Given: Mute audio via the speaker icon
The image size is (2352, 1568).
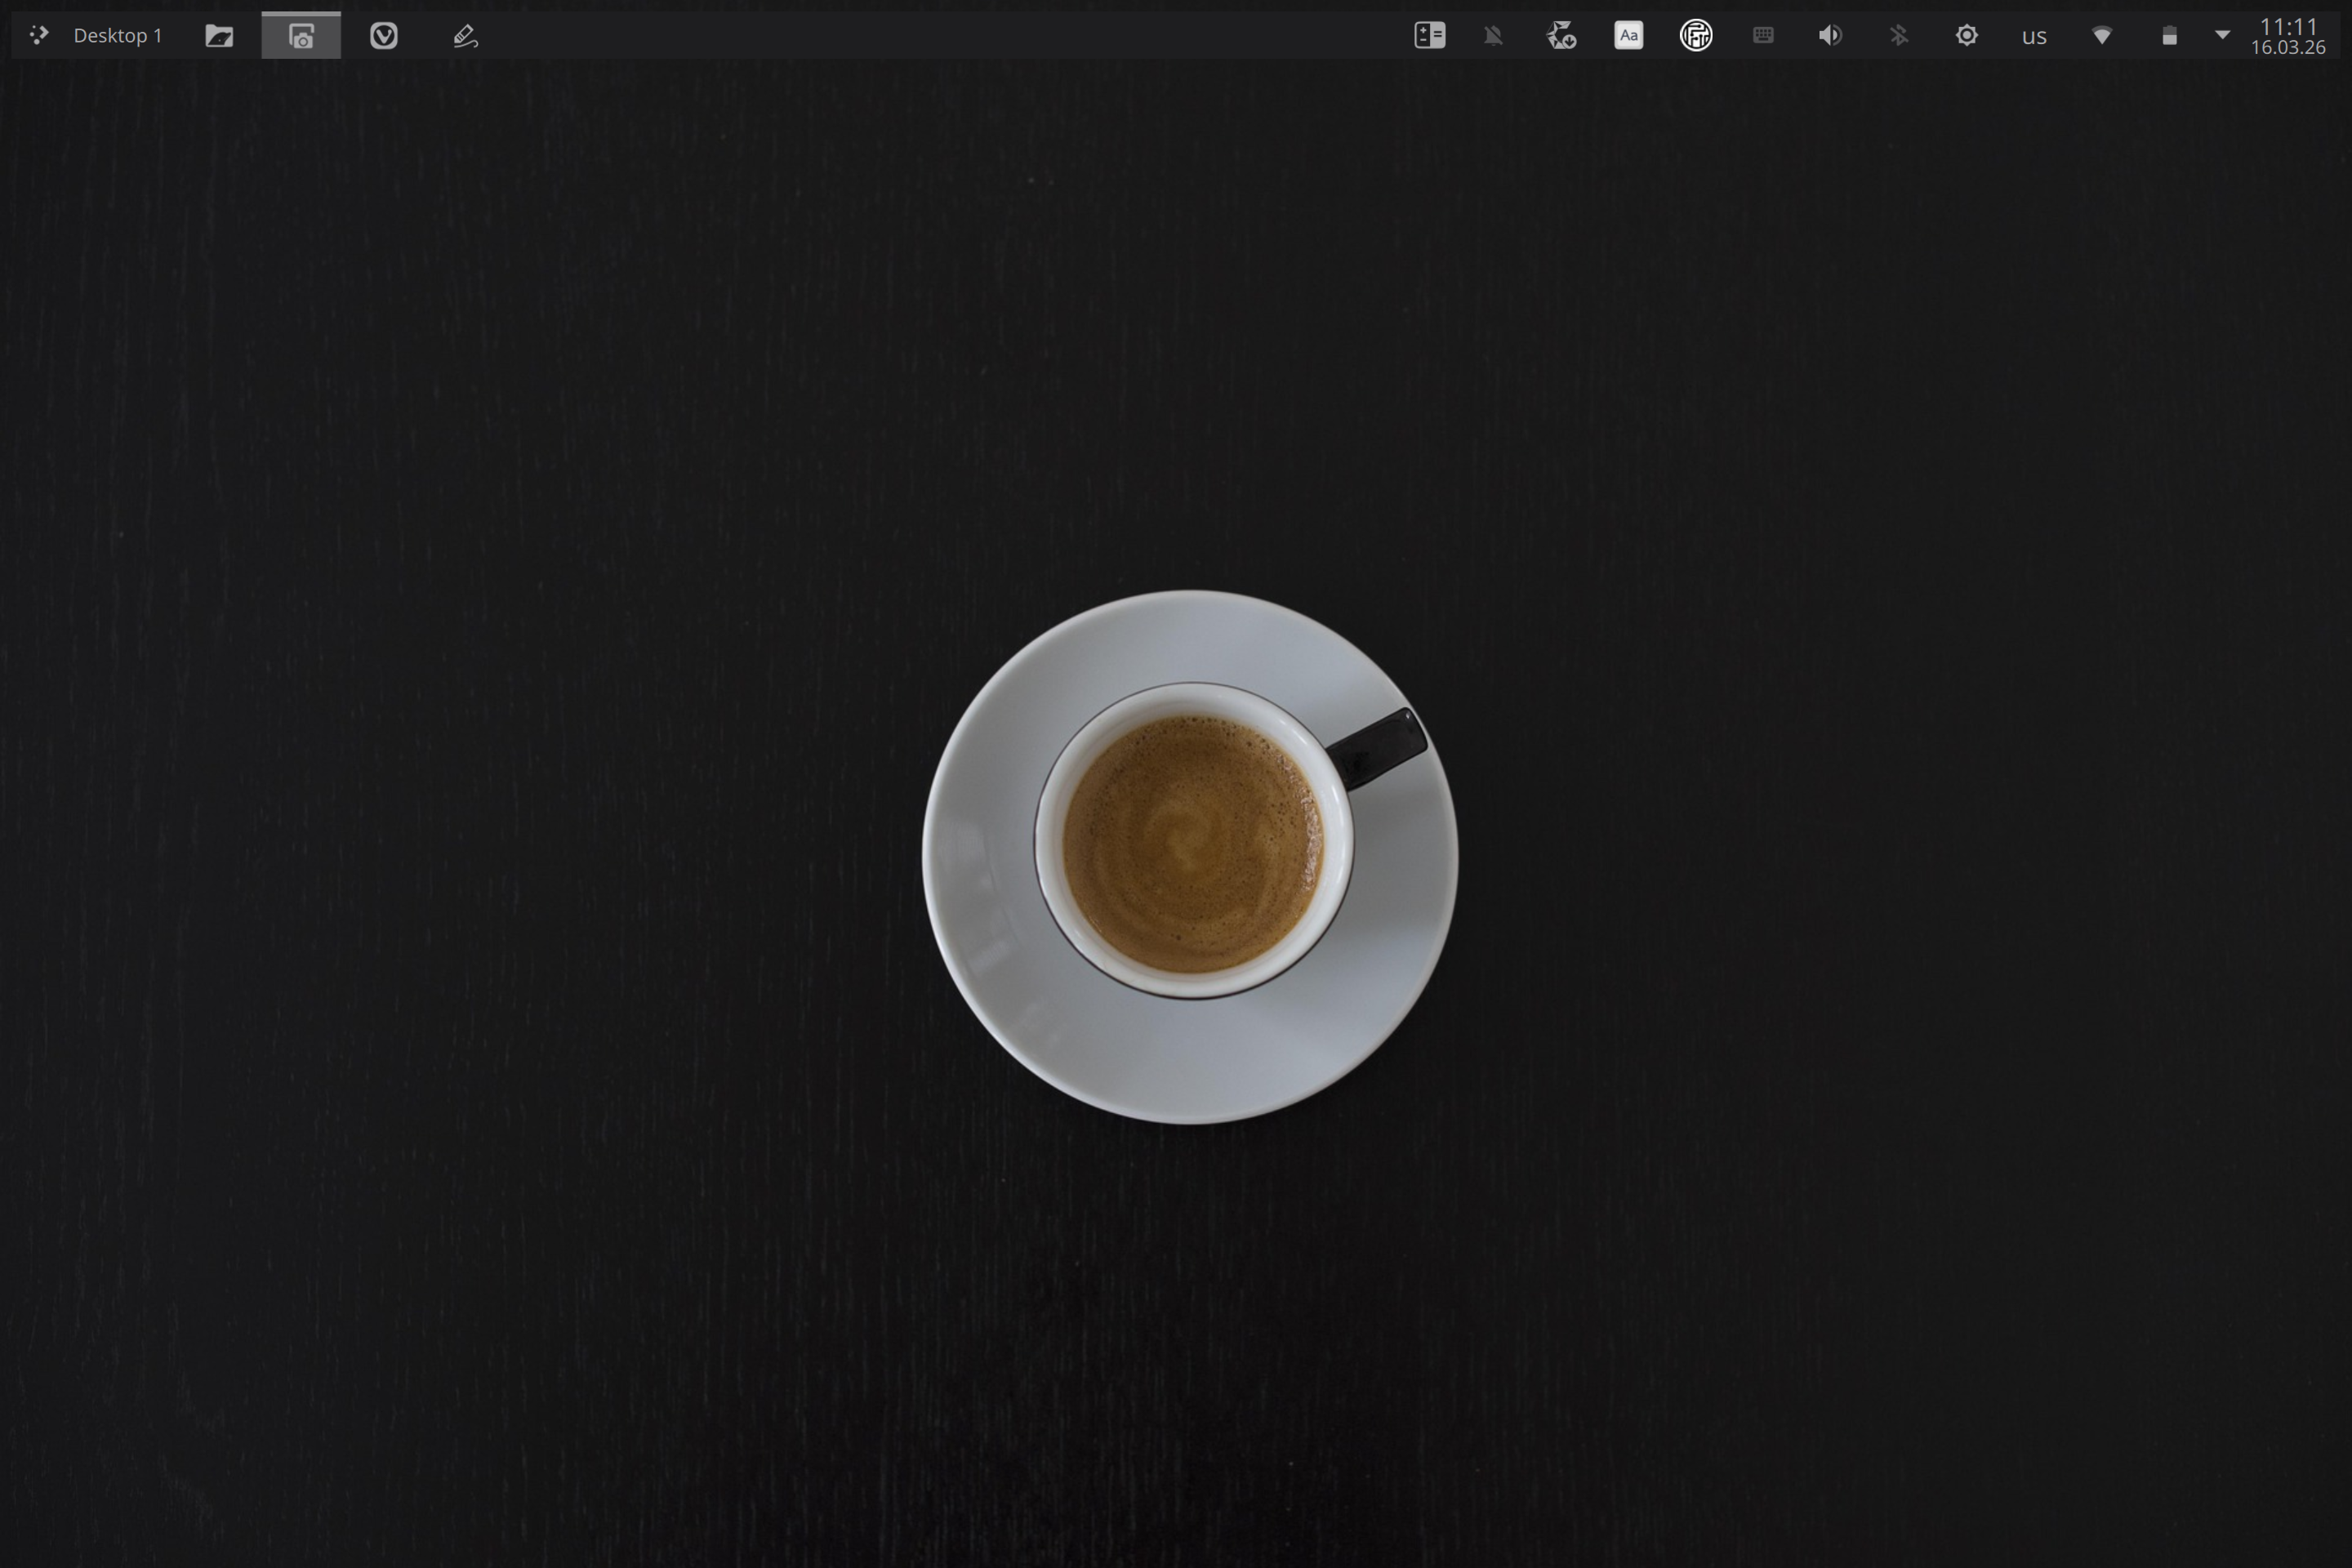Looking at the screenshot, I should click(1830, 35).
